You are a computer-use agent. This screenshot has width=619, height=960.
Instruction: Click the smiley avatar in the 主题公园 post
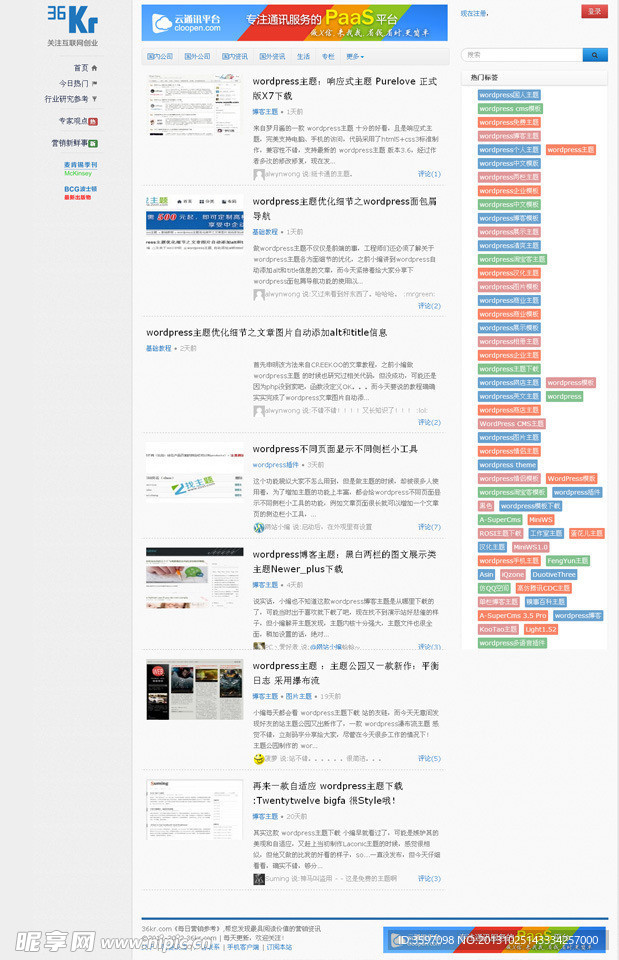click(258, 759)
